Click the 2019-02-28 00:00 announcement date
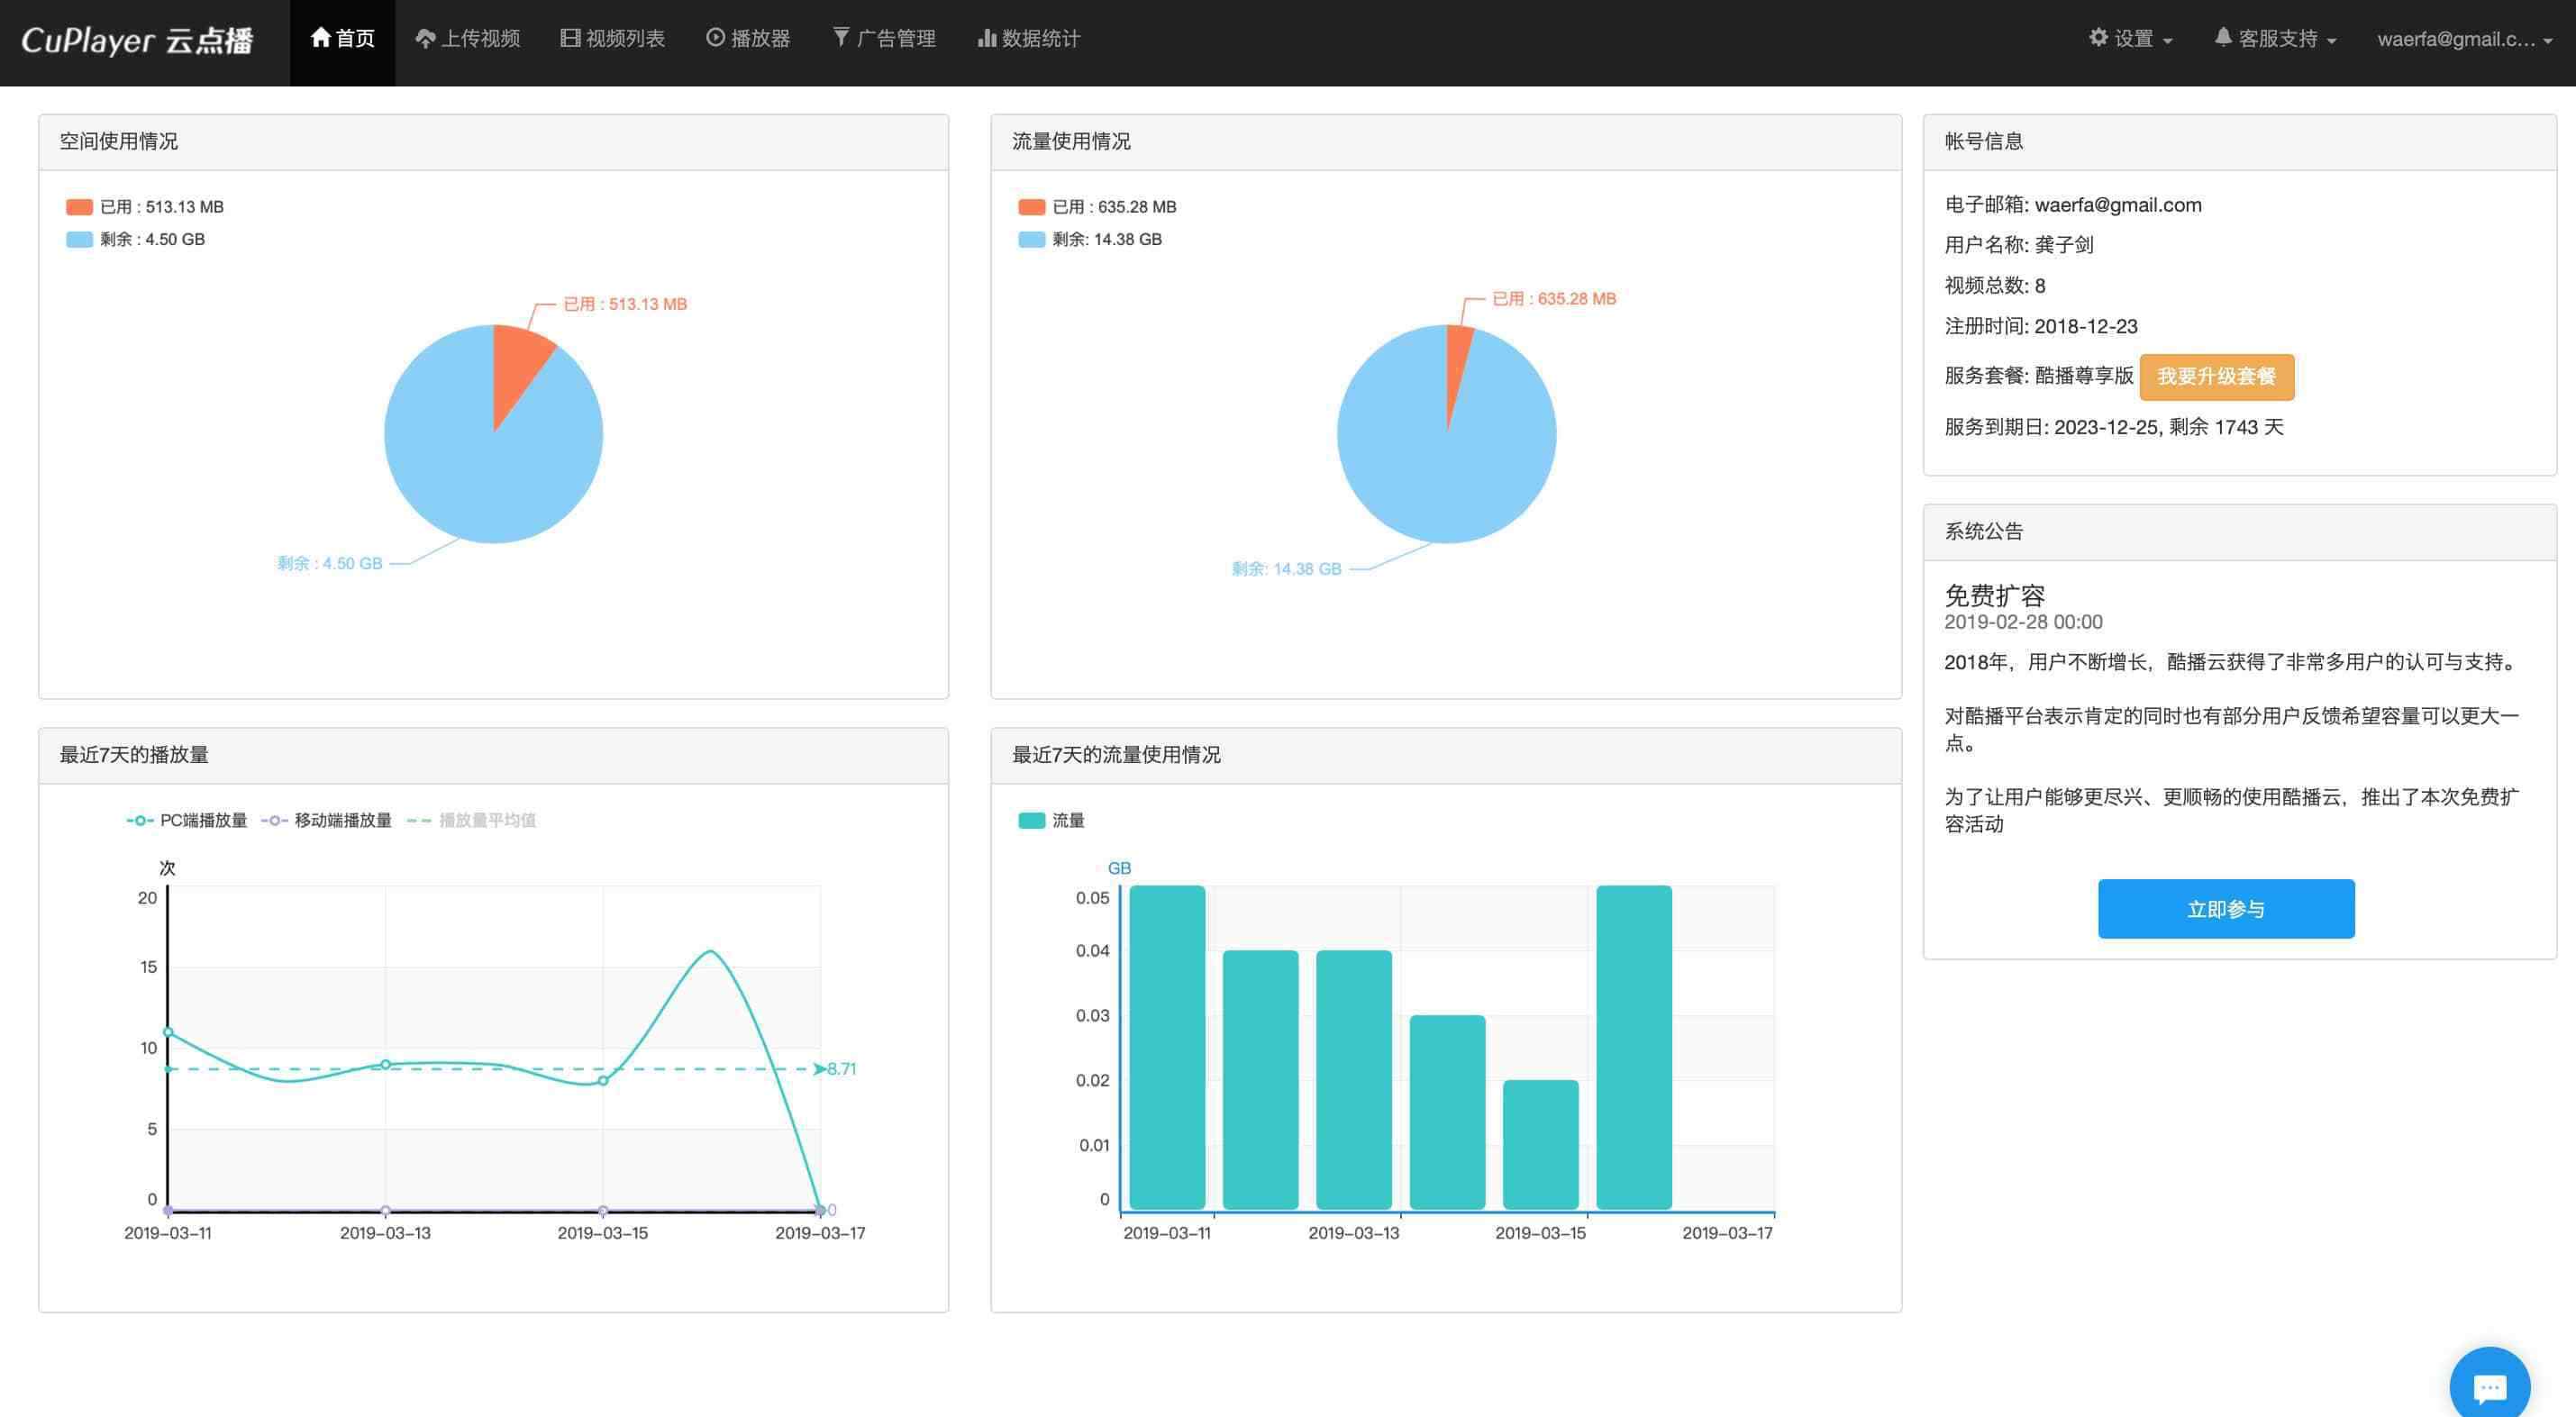This screenshot has height=1417, width=2576. (x=2023, y=622)
